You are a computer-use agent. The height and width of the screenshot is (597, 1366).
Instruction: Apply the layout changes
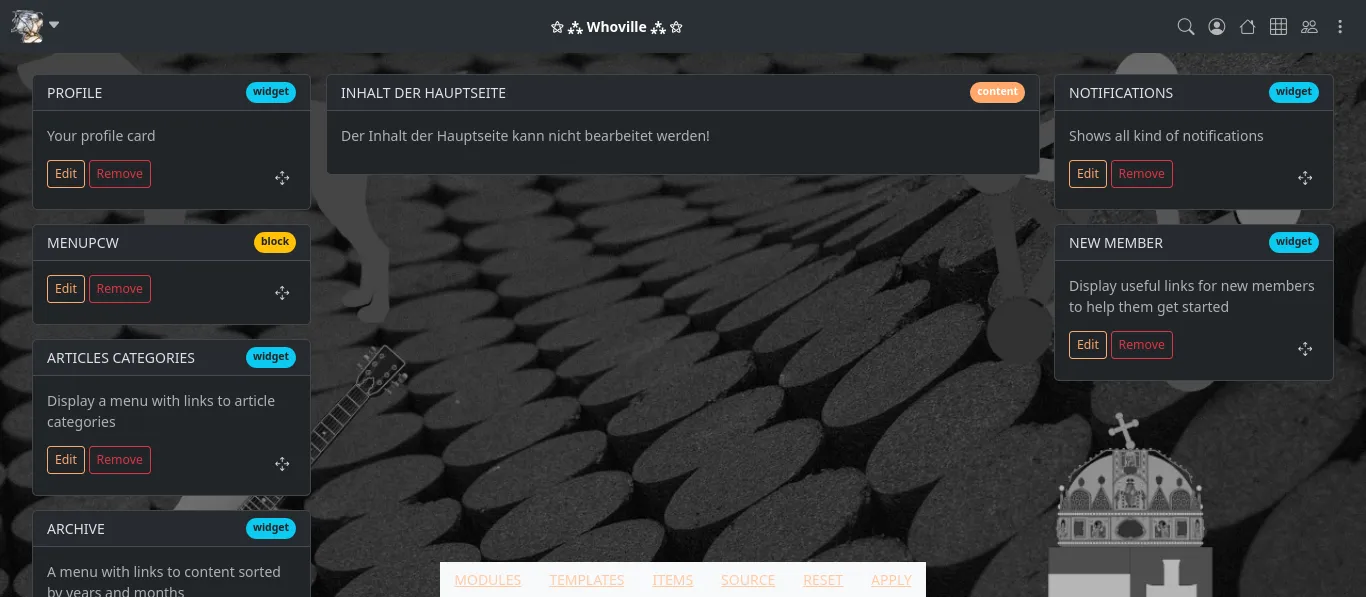point(891,580)
